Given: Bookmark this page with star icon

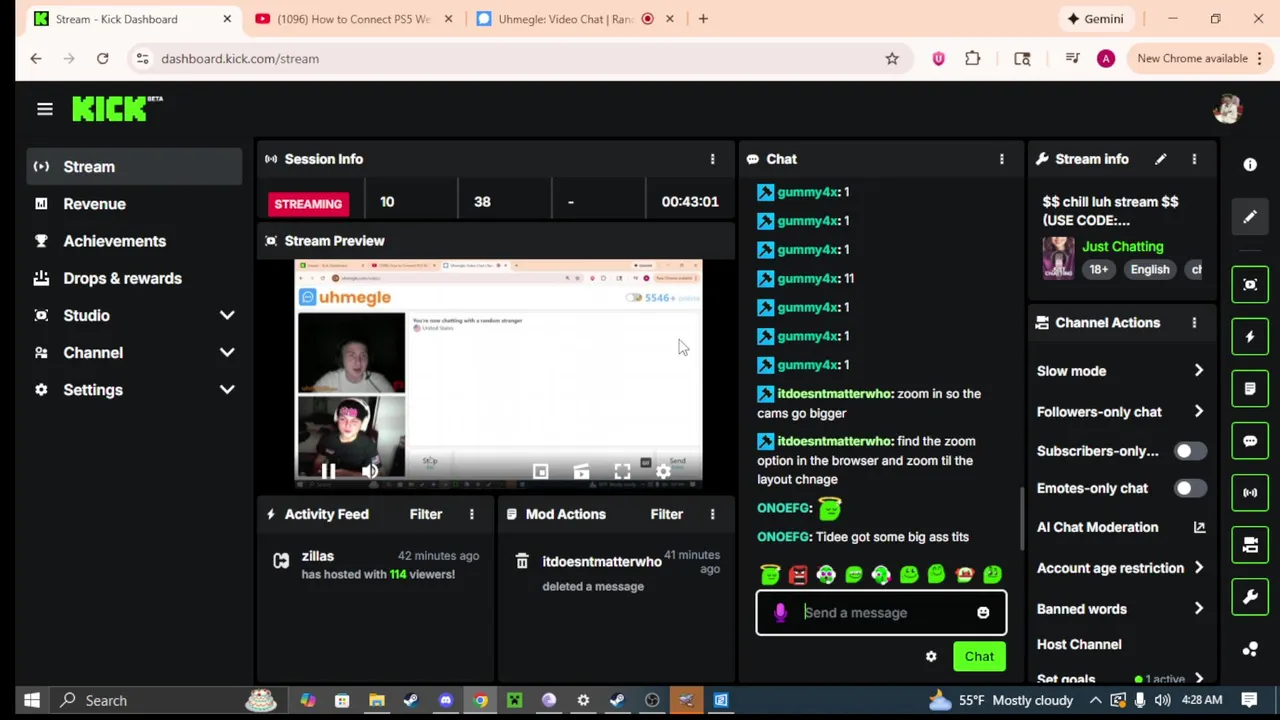Looking at the screenshot, I should 891,58.
